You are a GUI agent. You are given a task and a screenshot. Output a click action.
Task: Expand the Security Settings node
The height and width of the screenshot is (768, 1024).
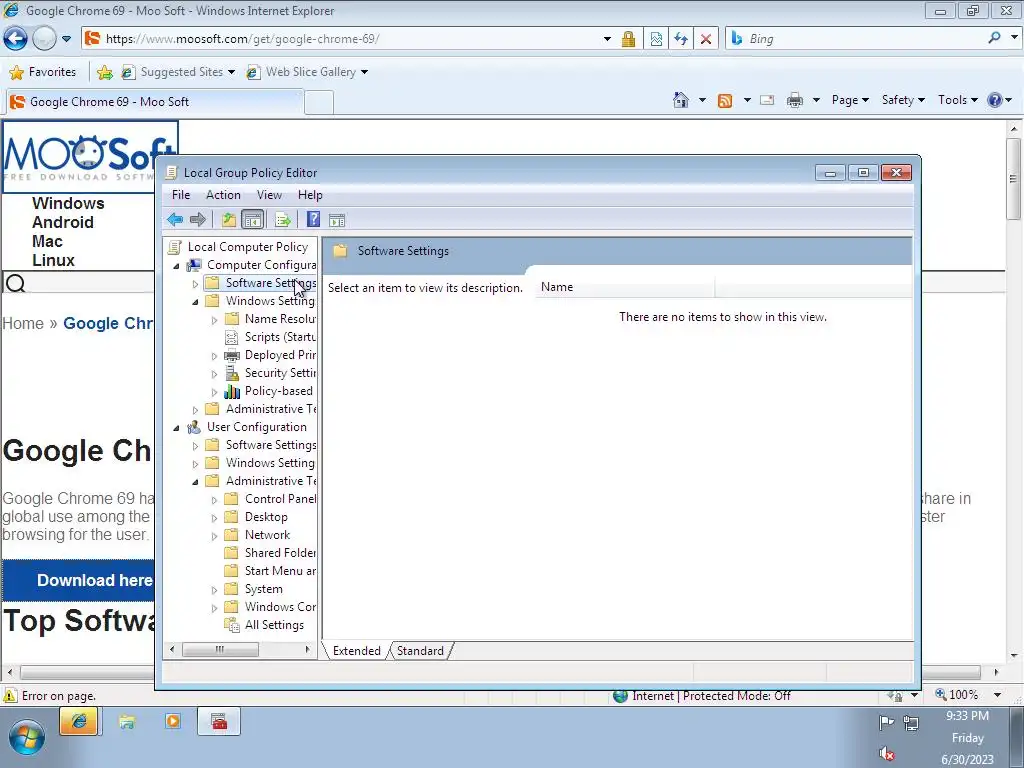[x=214, y=374]
